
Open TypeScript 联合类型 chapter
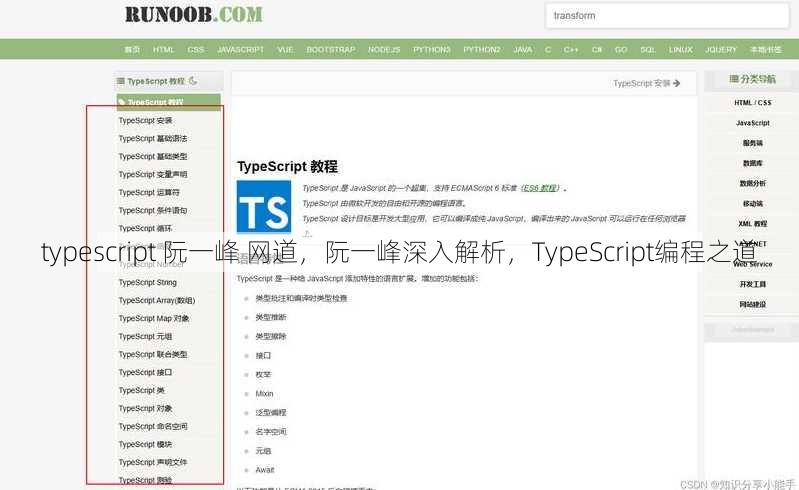coord(152,355)
